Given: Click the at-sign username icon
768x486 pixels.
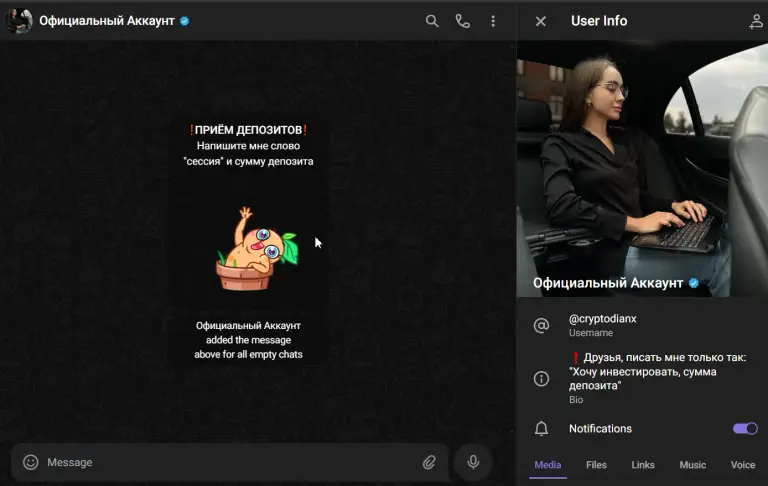Looking at the screenshot, I should (x=541, y=325).
